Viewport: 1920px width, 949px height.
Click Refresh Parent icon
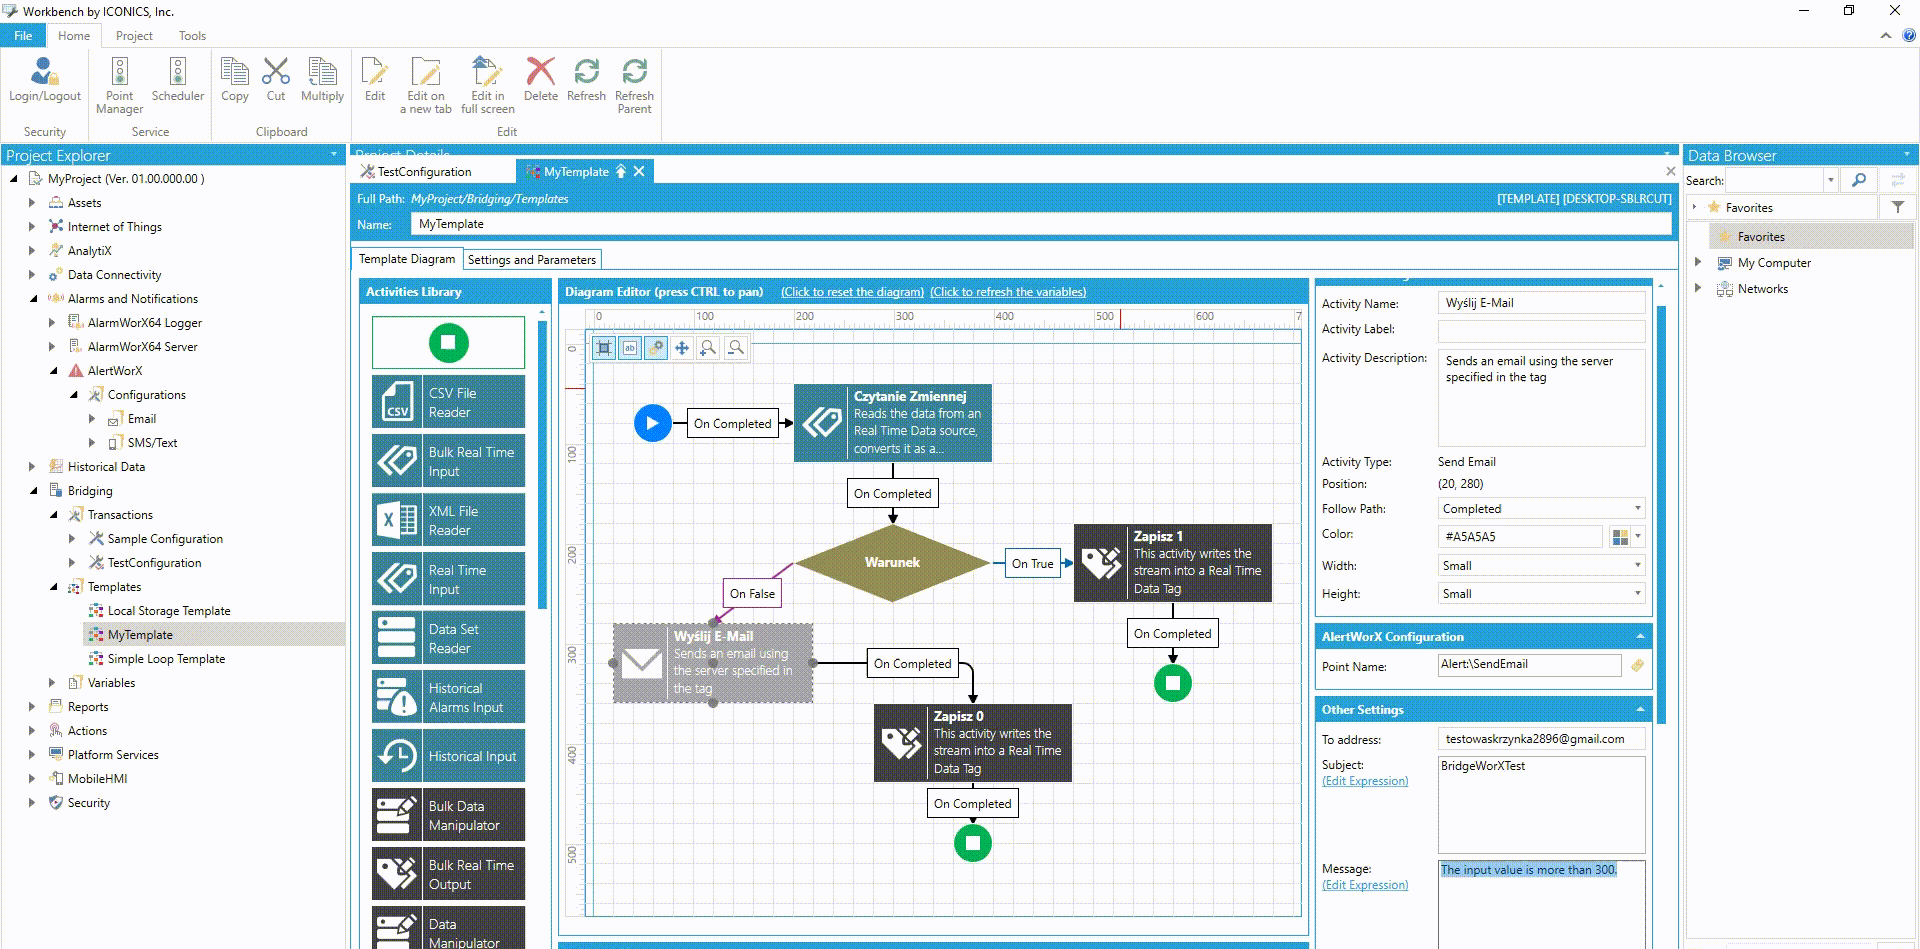coord(634,84)
